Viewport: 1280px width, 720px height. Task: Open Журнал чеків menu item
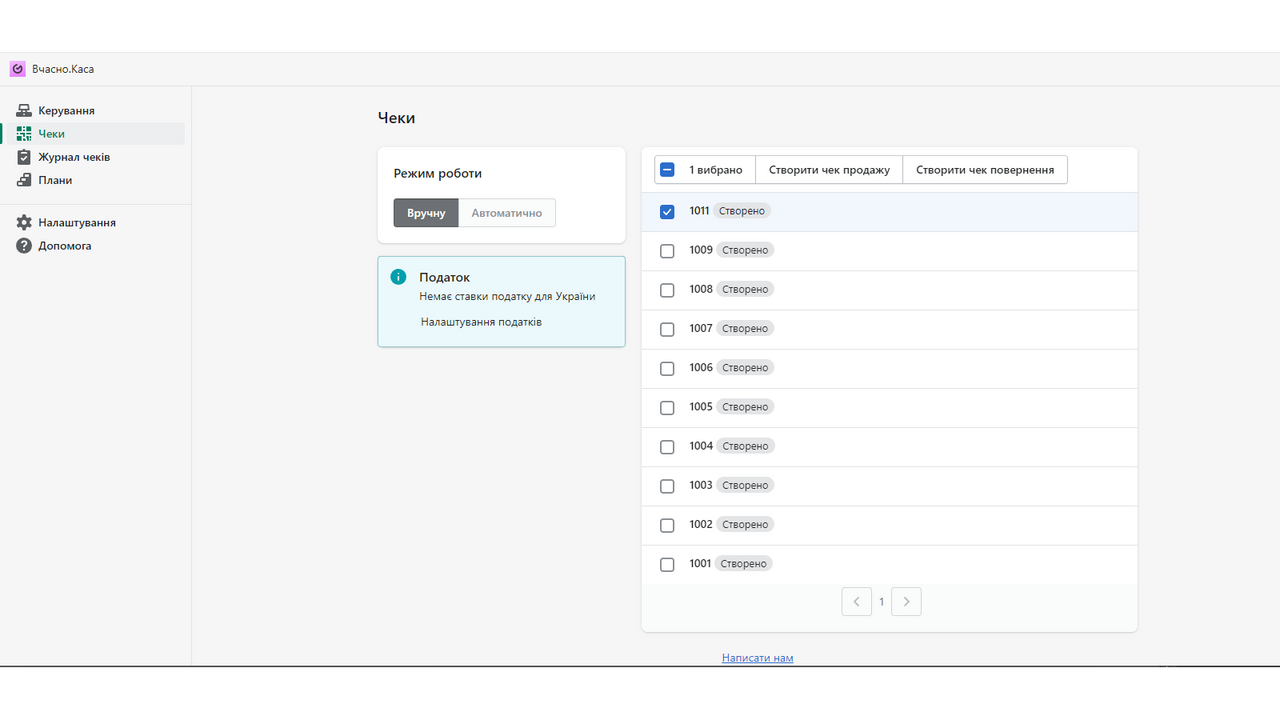point(93,157)
